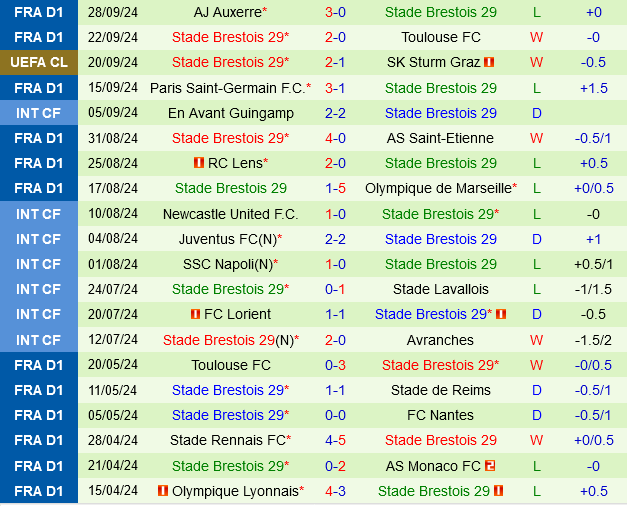Click the card icon beside AS Monaco FC
The width and height of the screenshot is (627, 506).
[491, 465]
